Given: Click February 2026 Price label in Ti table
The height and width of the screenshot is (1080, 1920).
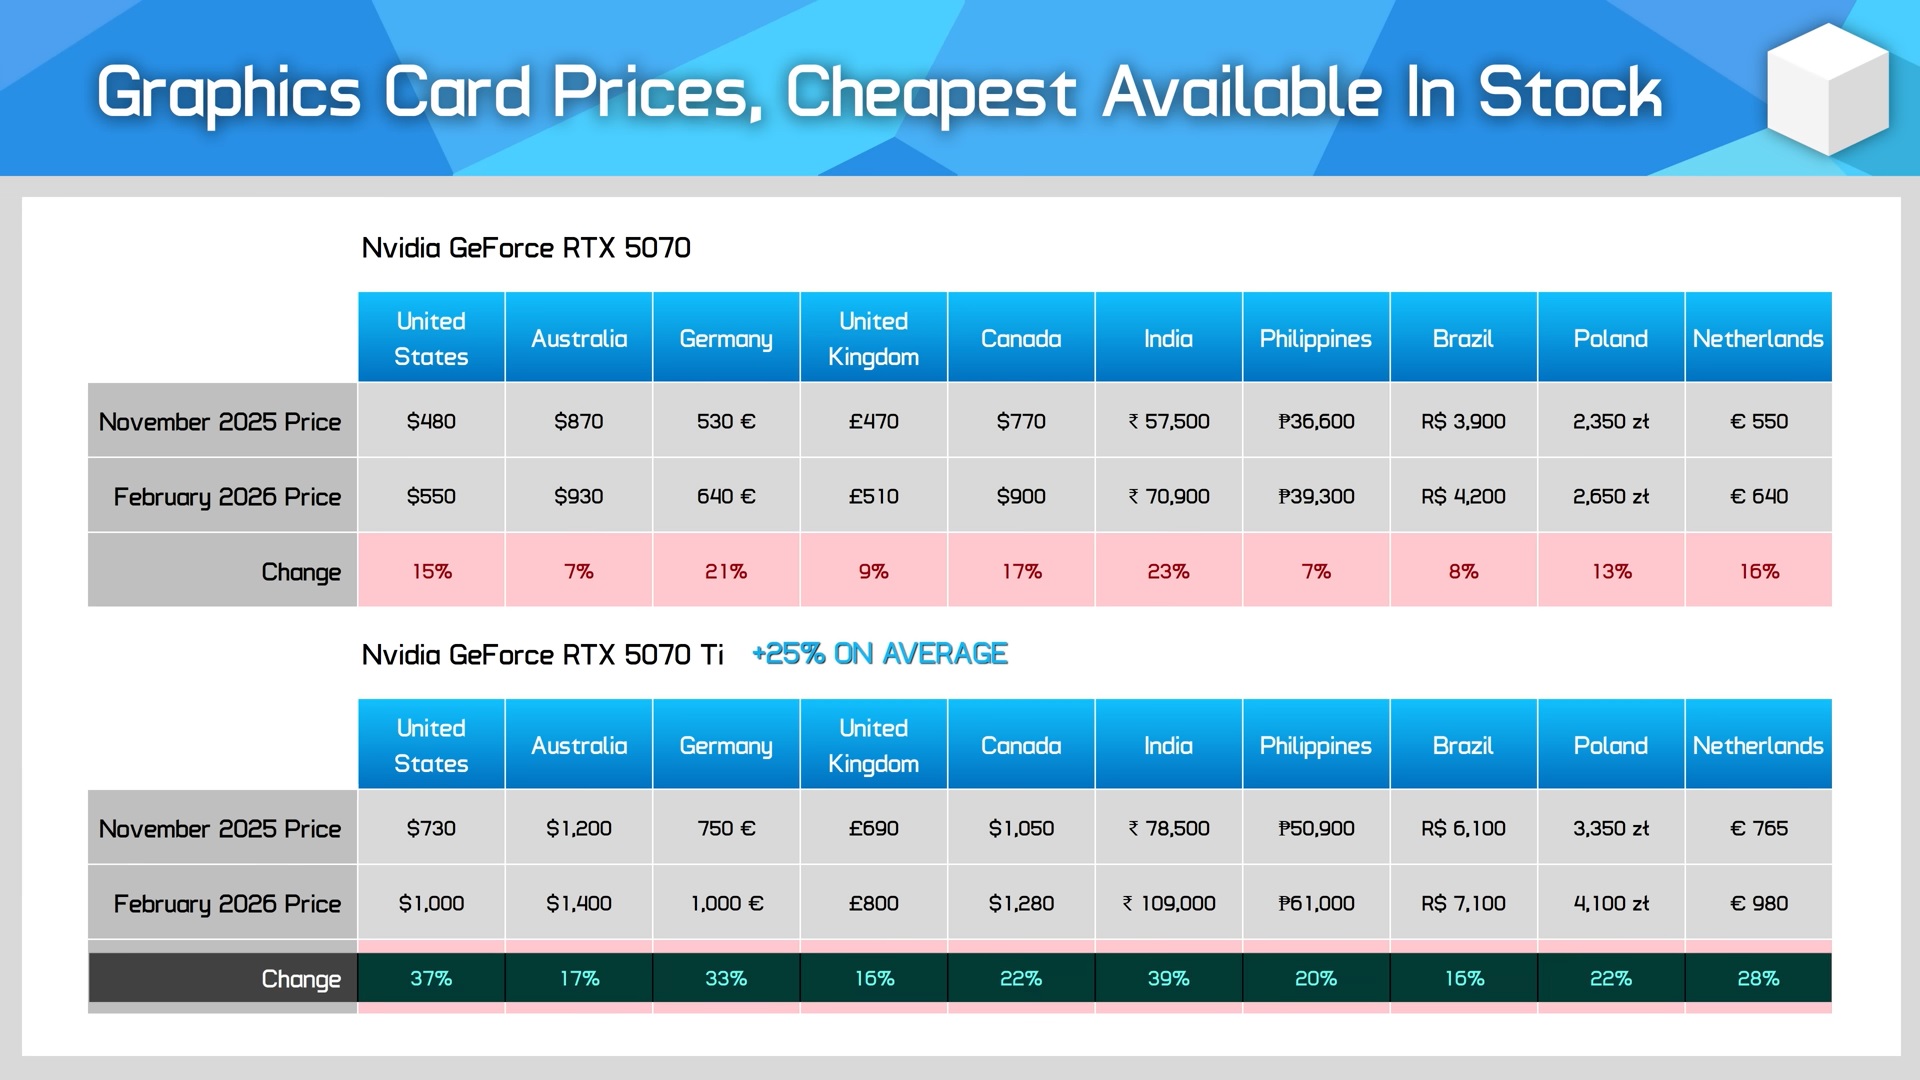Looking at the screenshot, I should (227, 903).
